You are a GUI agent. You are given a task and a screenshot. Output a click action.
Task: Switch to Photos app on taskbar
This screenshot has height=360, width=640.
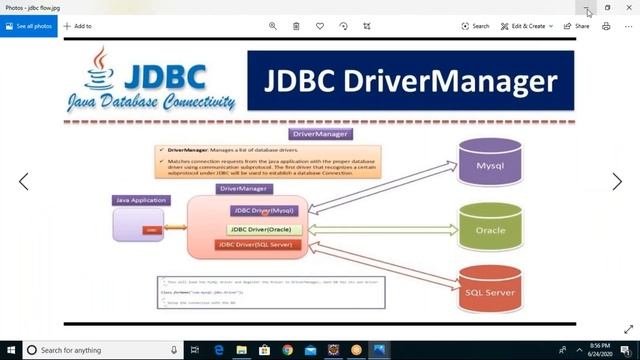(x=379, y=350)
